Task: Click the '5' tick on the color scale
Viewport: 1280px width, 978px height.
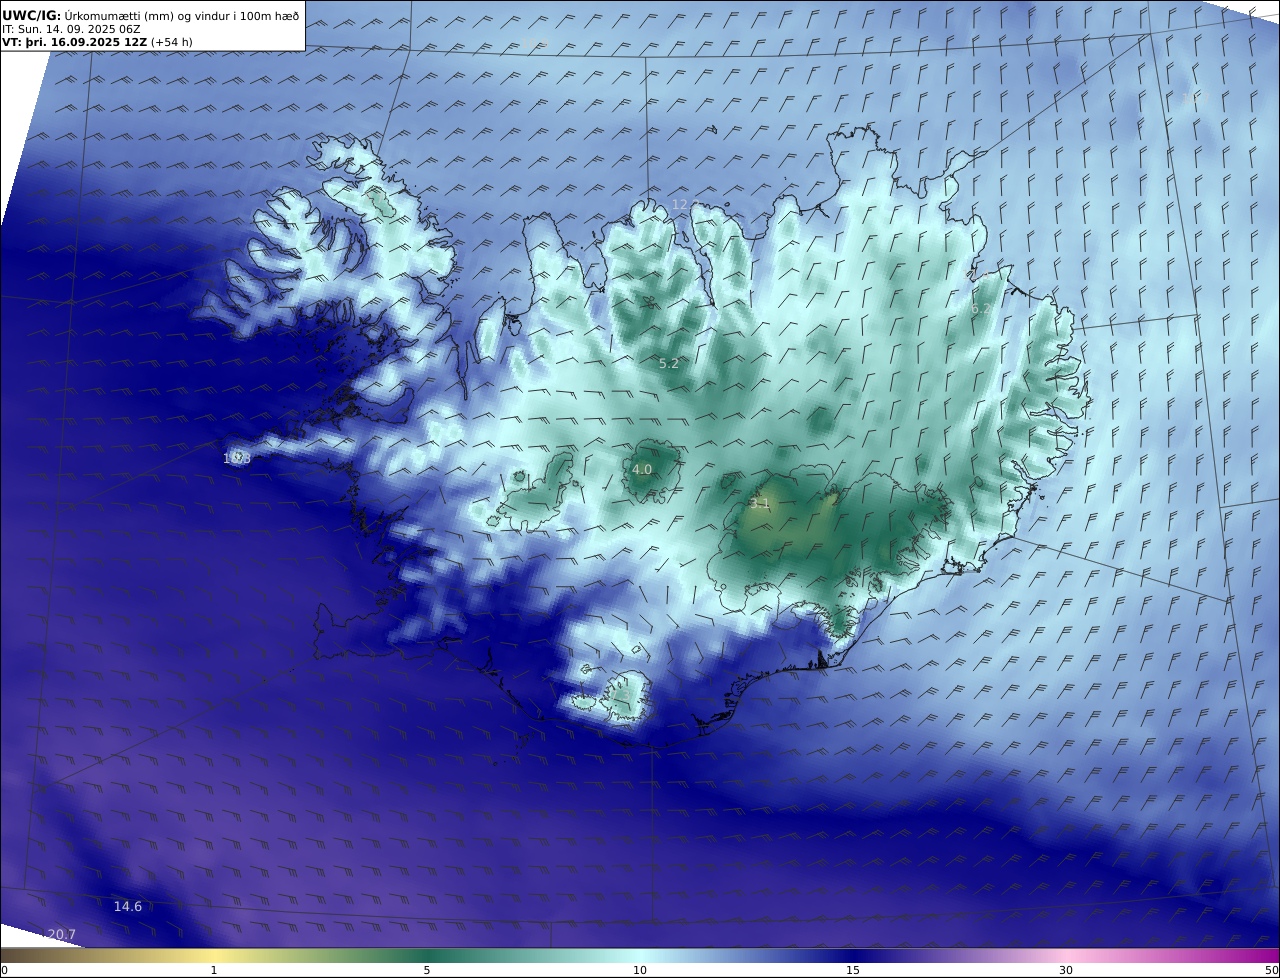Action: click(427, 970)
